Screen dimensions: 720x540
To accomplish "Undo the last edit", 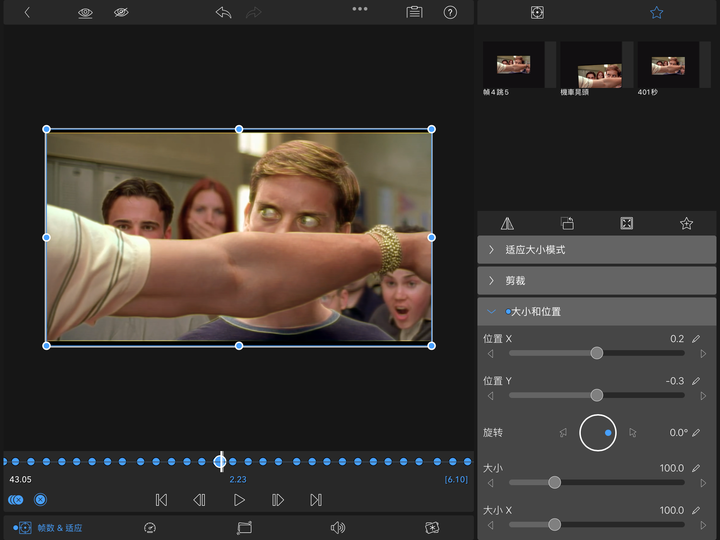I will click(224, 12).
